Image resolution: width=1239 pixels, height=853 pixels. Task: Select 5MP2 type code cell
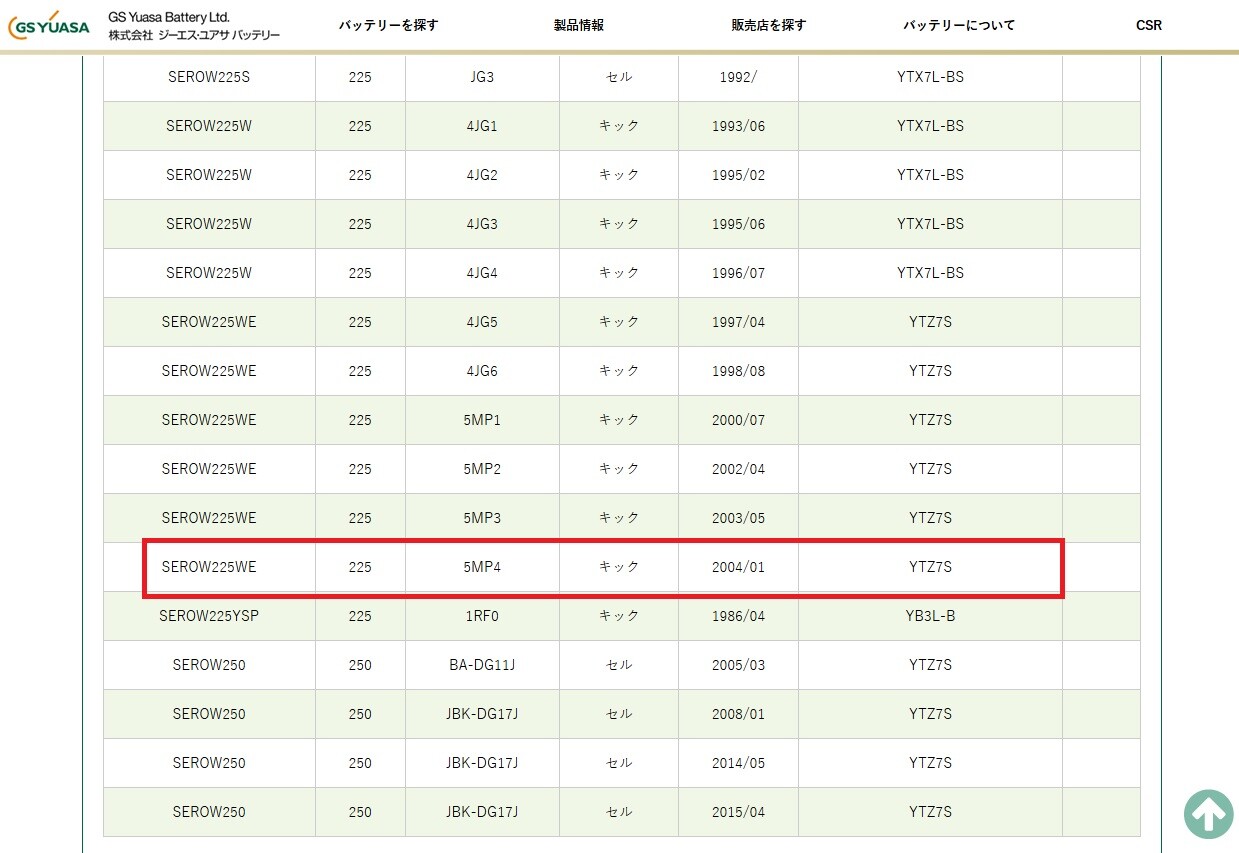pos(482,469)
